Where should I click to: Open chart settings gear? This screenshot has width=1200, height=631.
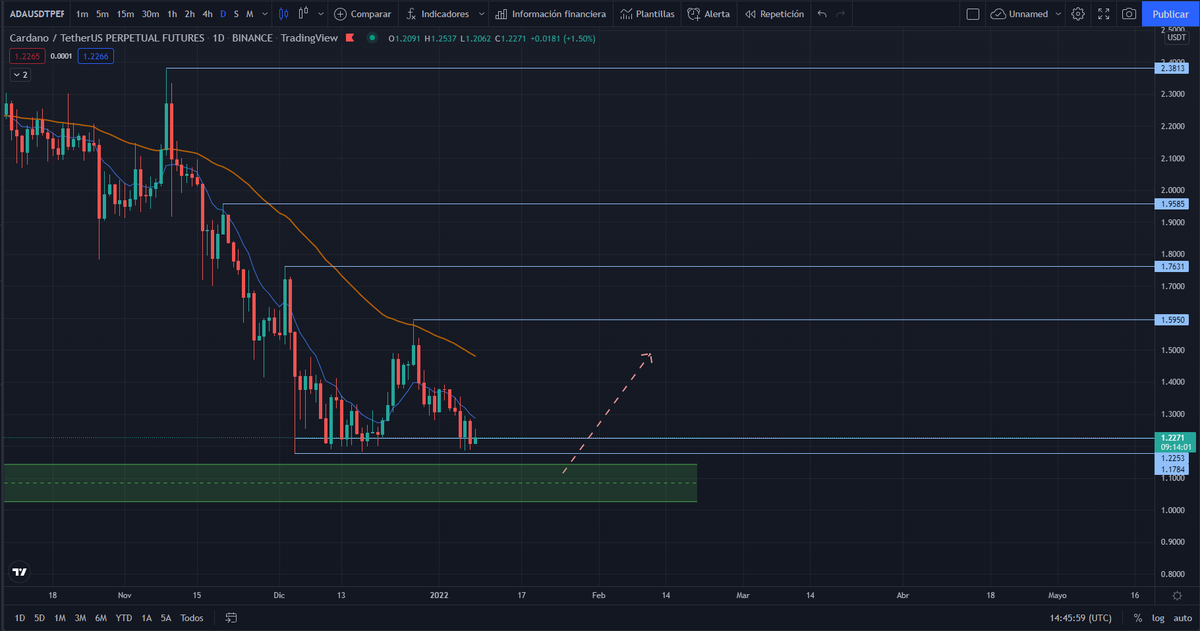1078,14
